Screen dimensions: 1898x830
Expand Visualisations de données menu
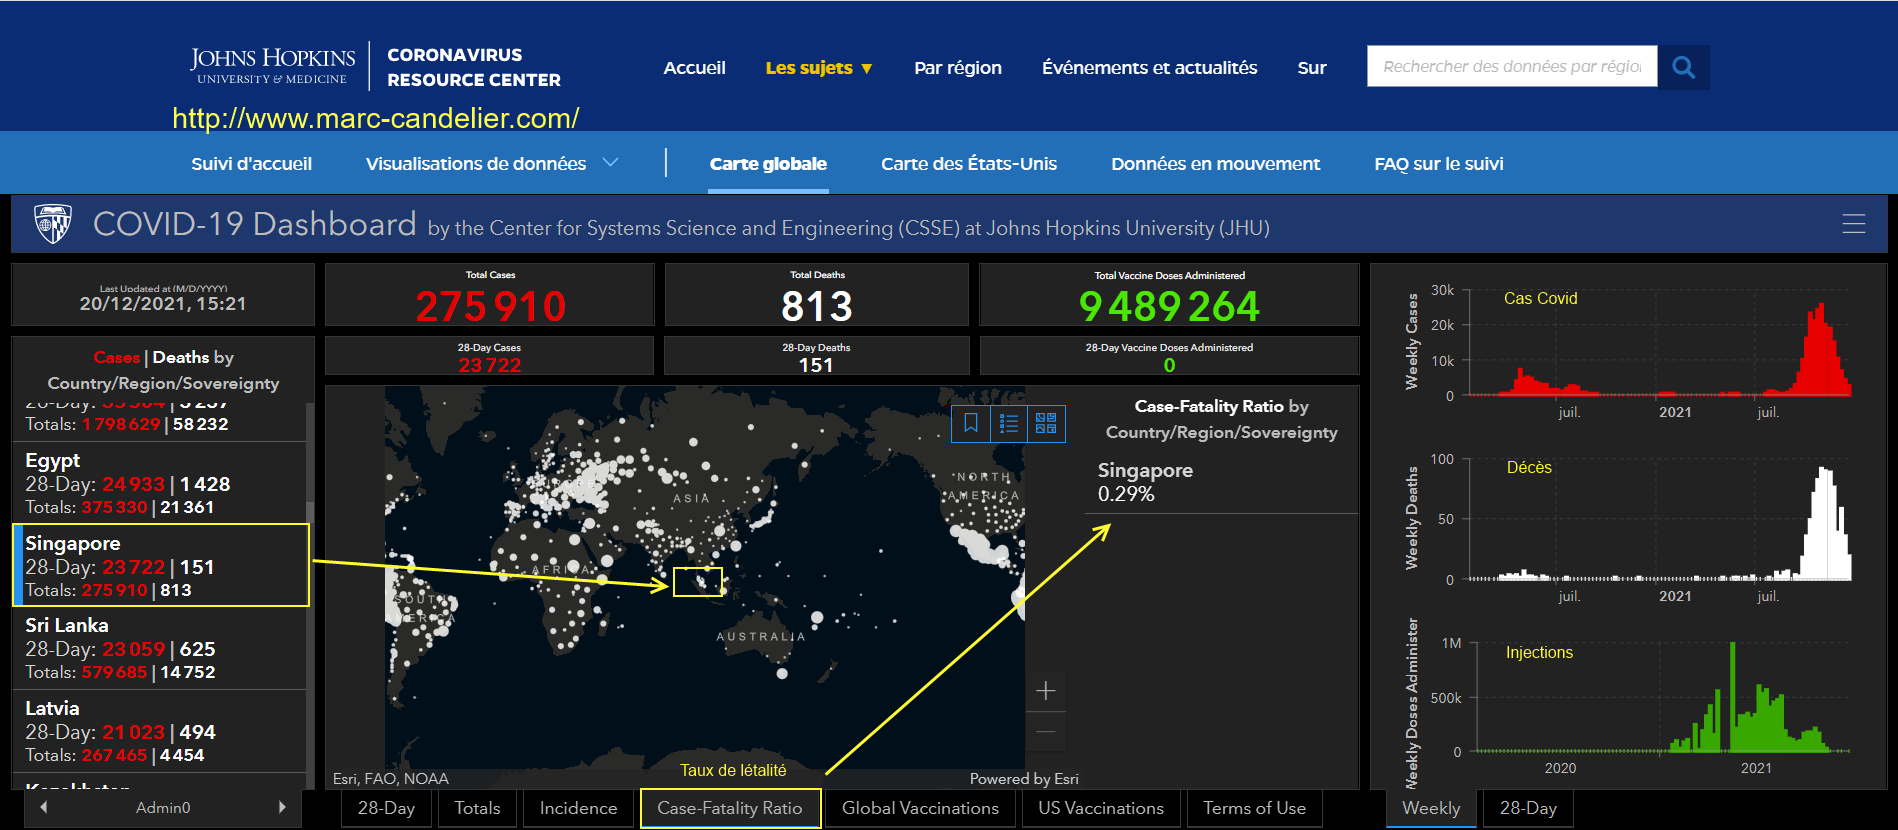tap(492, 163)
